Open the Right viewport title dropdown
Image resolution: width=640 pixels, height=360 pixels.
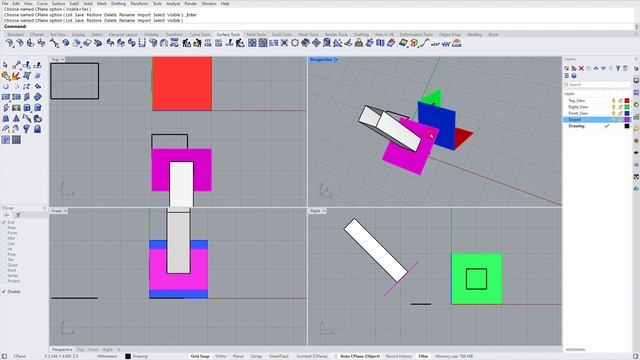[324, 211]
